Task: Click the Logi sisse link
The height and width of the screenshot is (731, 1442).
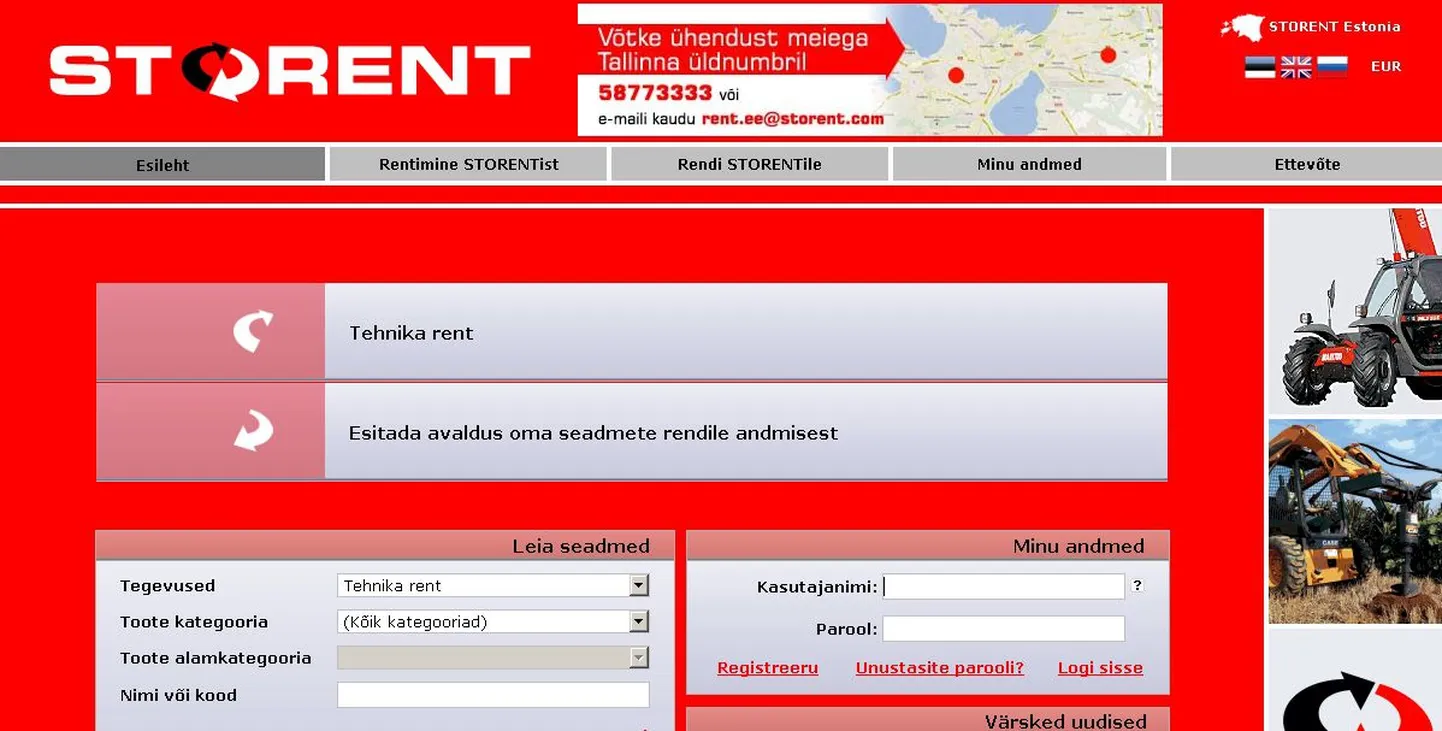Action: tap(1100, 668)
